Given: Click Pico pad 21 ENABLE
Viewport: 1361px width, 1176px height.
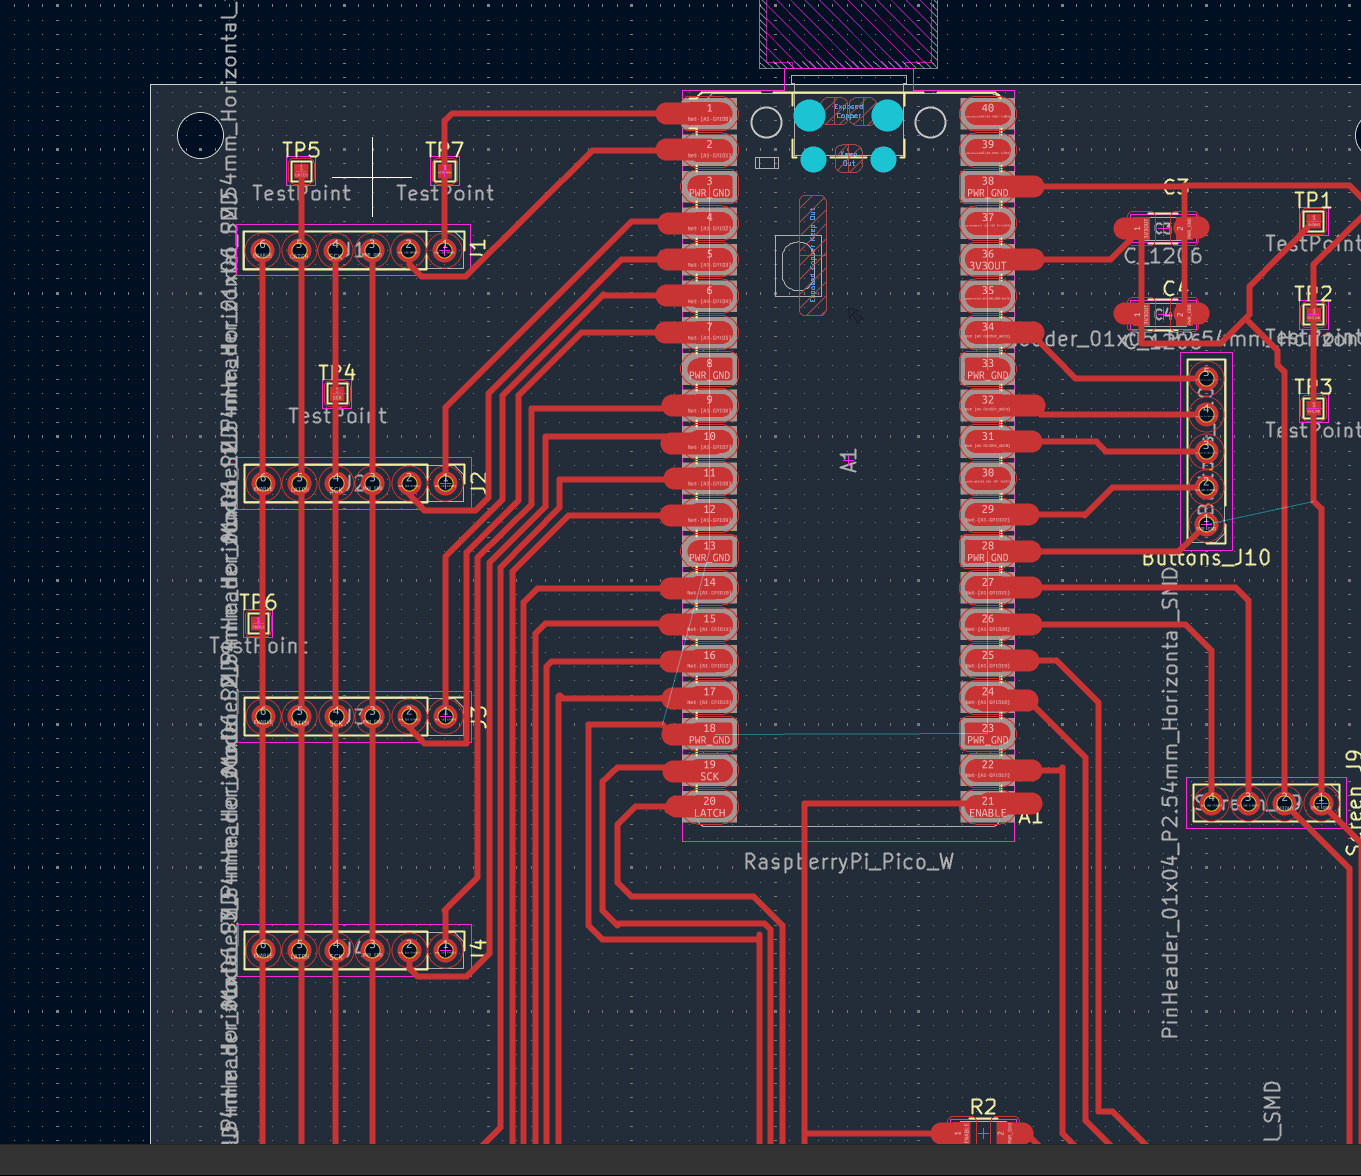Looking at the screenshot, I should tap(988, 807).
